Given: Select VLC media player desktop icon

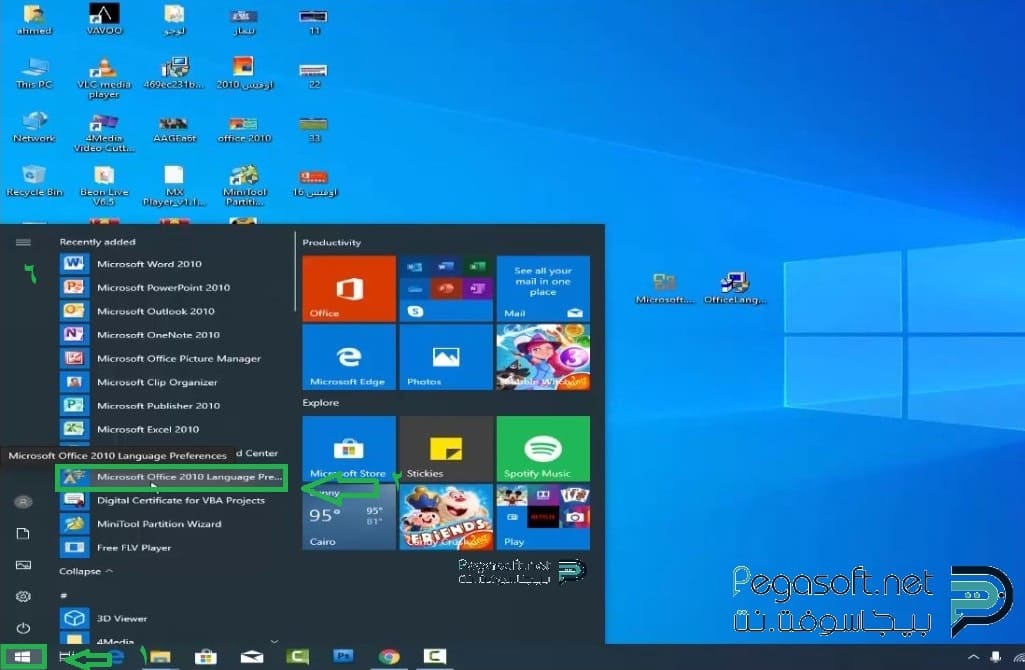Looking at the screenshot, I should pyautogui.click(x=104, y=78).
